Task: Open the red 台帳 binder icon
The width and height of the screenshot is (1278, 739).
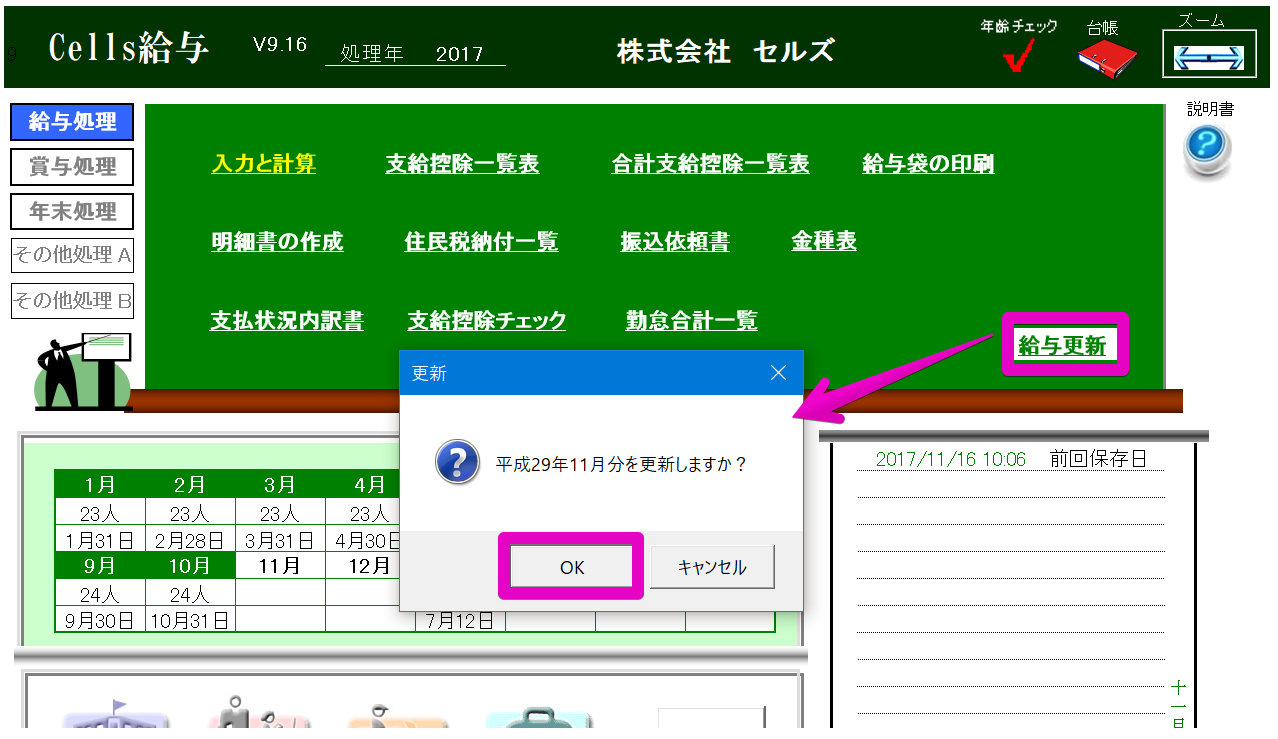Action: pyautogui.click(x=1107, y=59)
